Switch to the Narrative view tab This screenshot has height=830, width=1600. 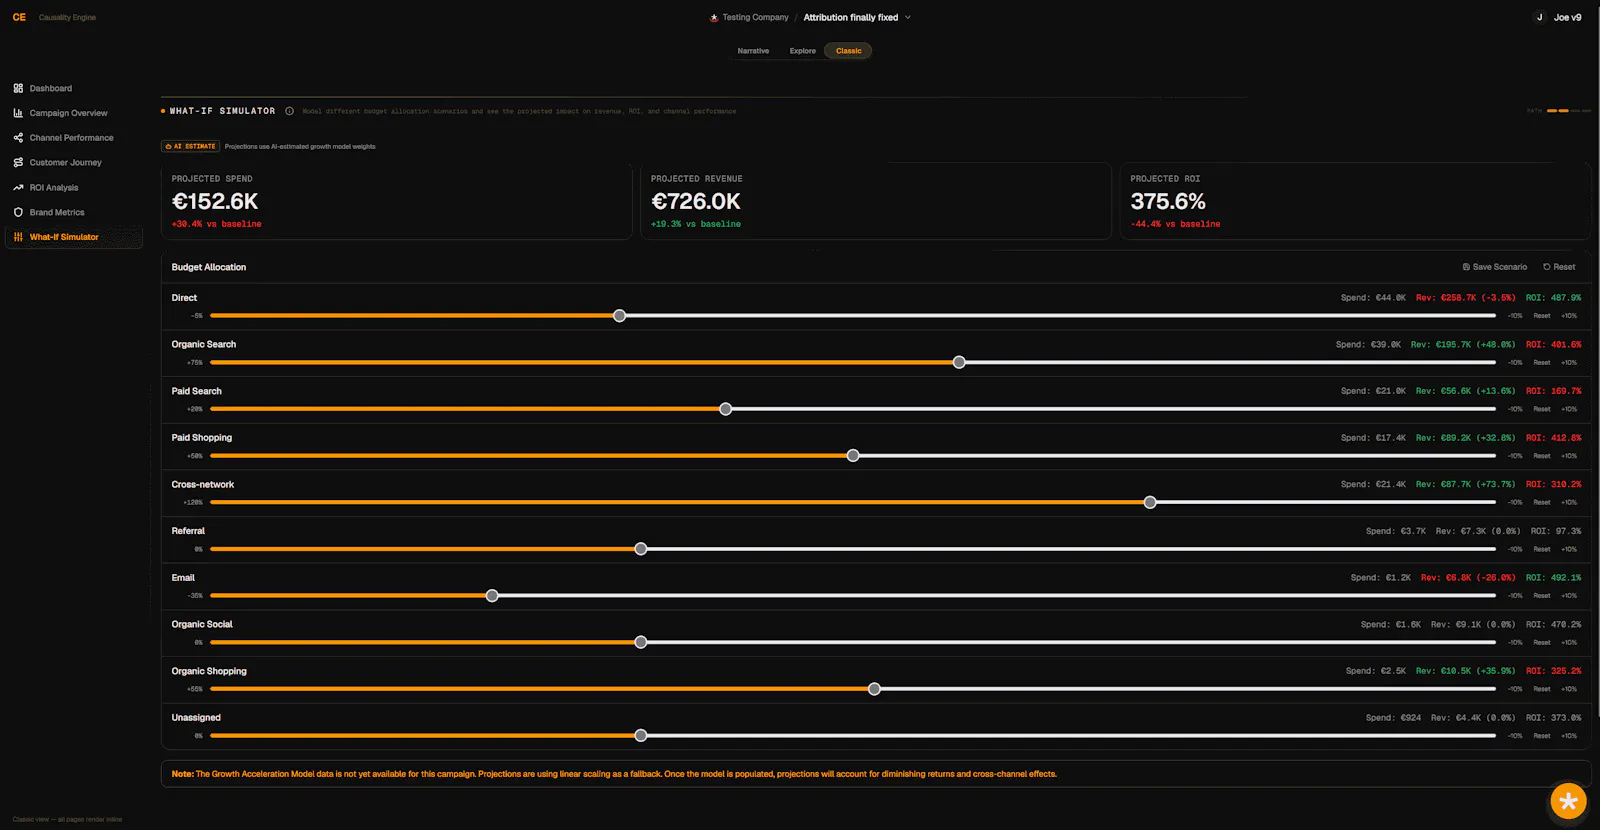click(753, 51)
